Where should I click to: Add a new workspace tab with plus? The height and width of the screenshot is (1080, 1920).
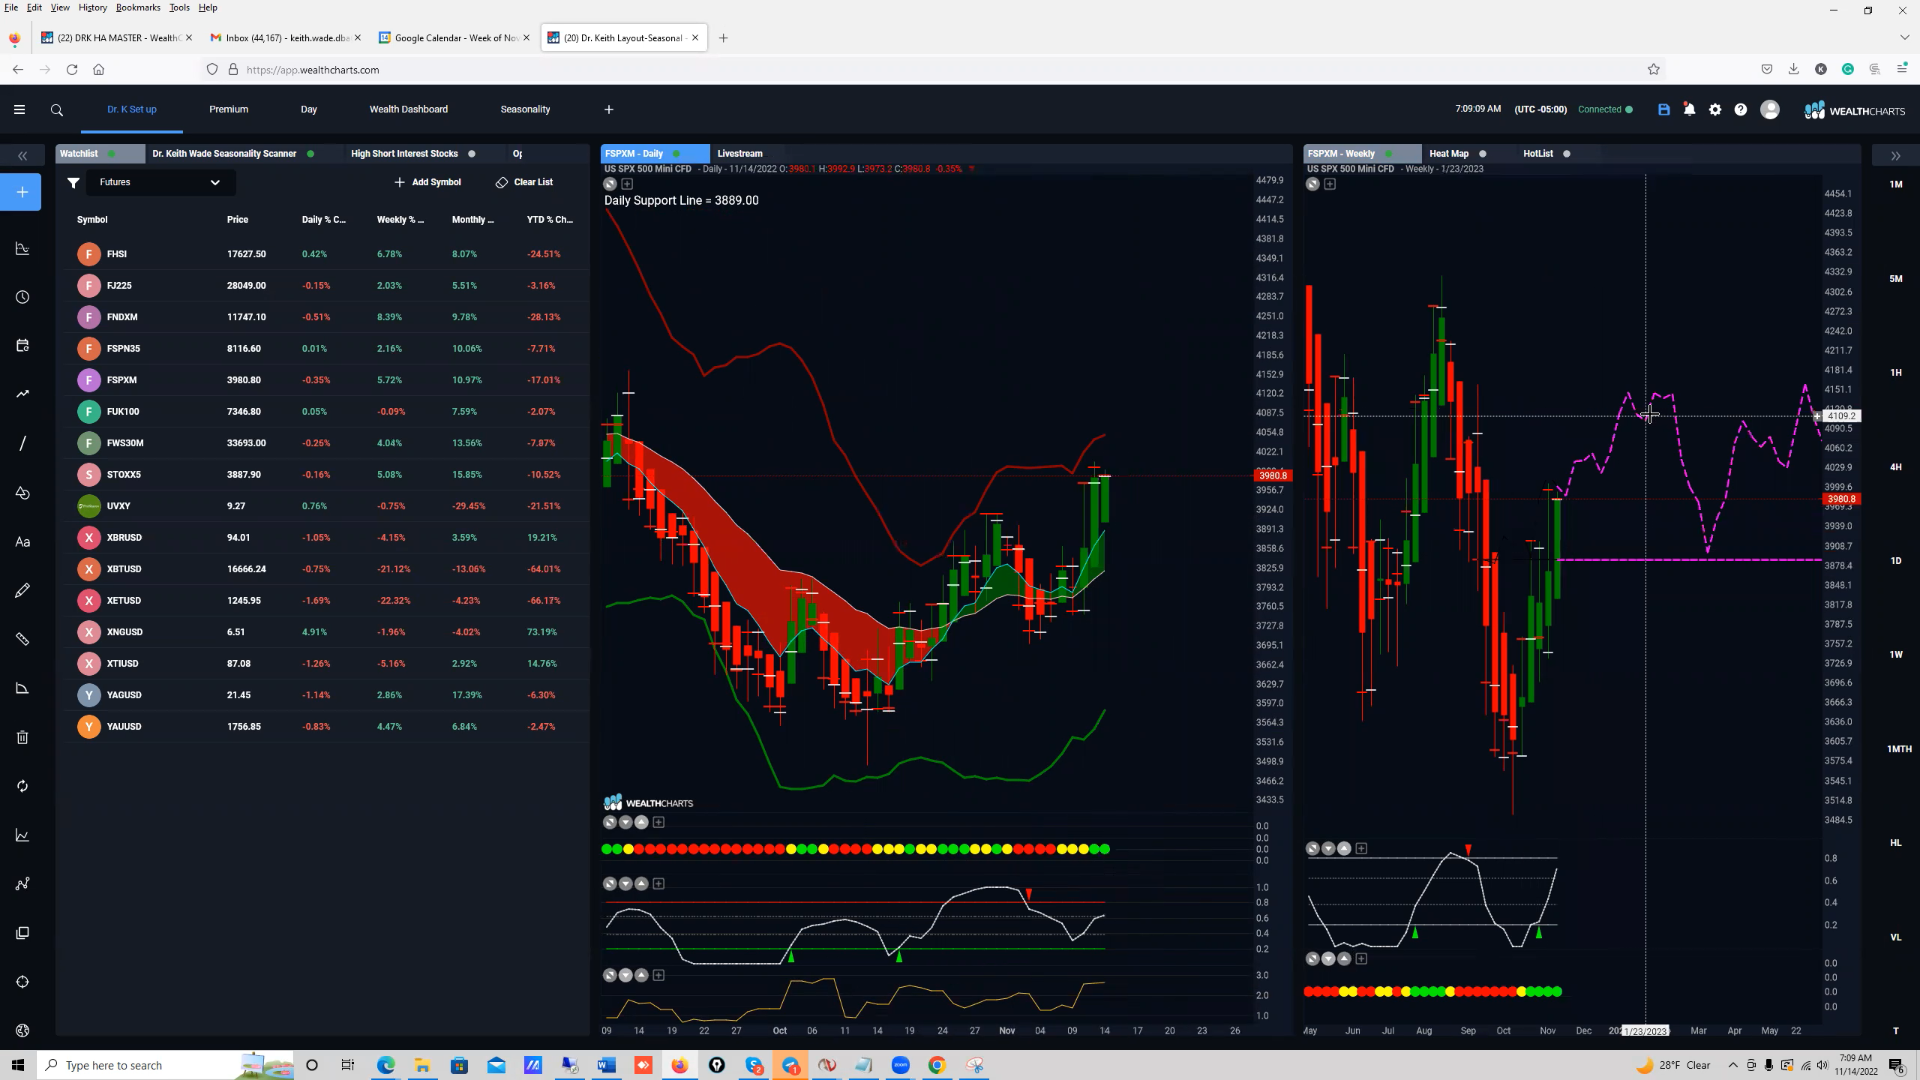point(609,110)
